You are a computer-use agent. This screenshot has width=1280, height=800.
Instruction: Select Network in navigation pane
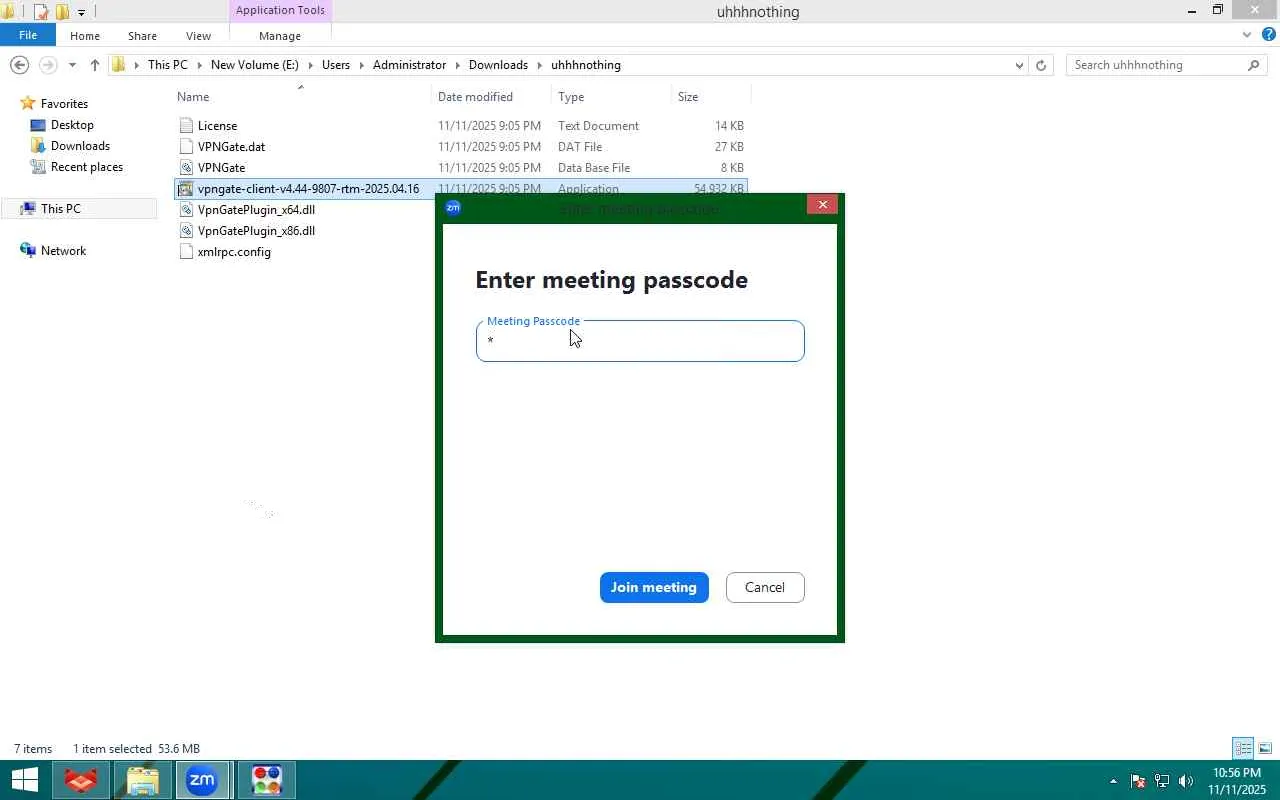coord(63,251)
